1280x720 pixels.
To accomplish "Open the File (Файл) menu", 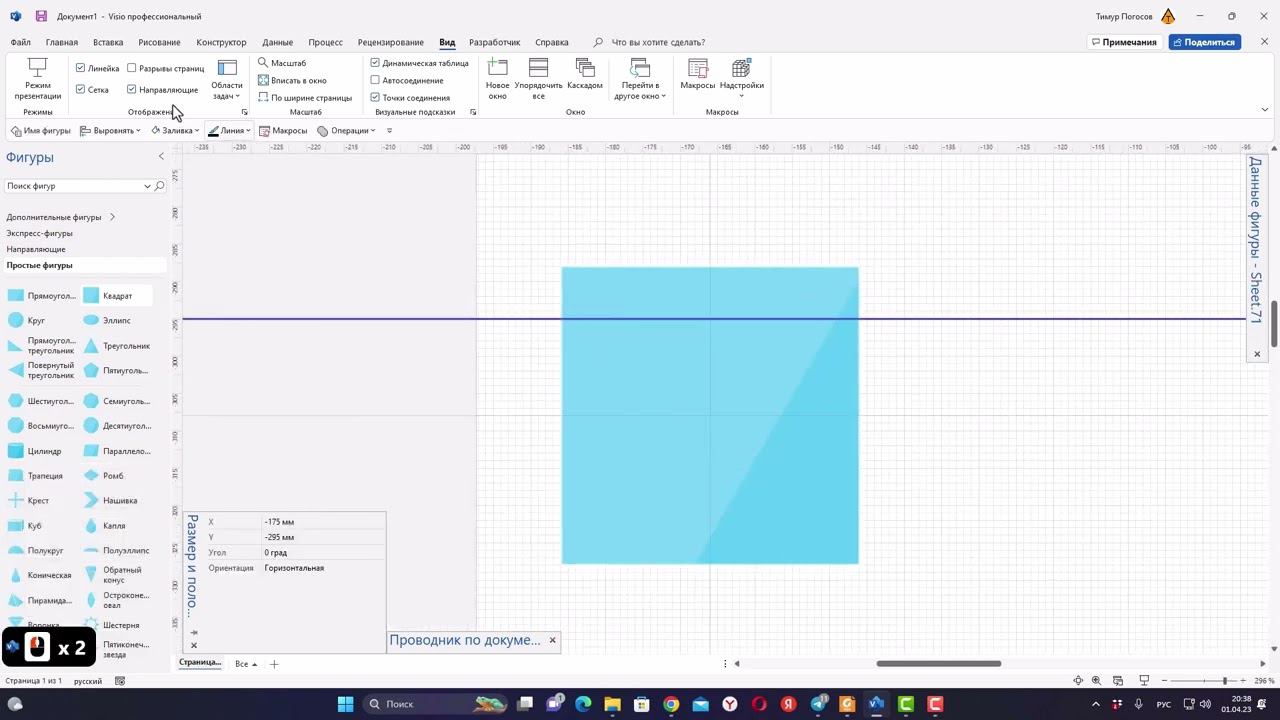I will click(21, 42).
